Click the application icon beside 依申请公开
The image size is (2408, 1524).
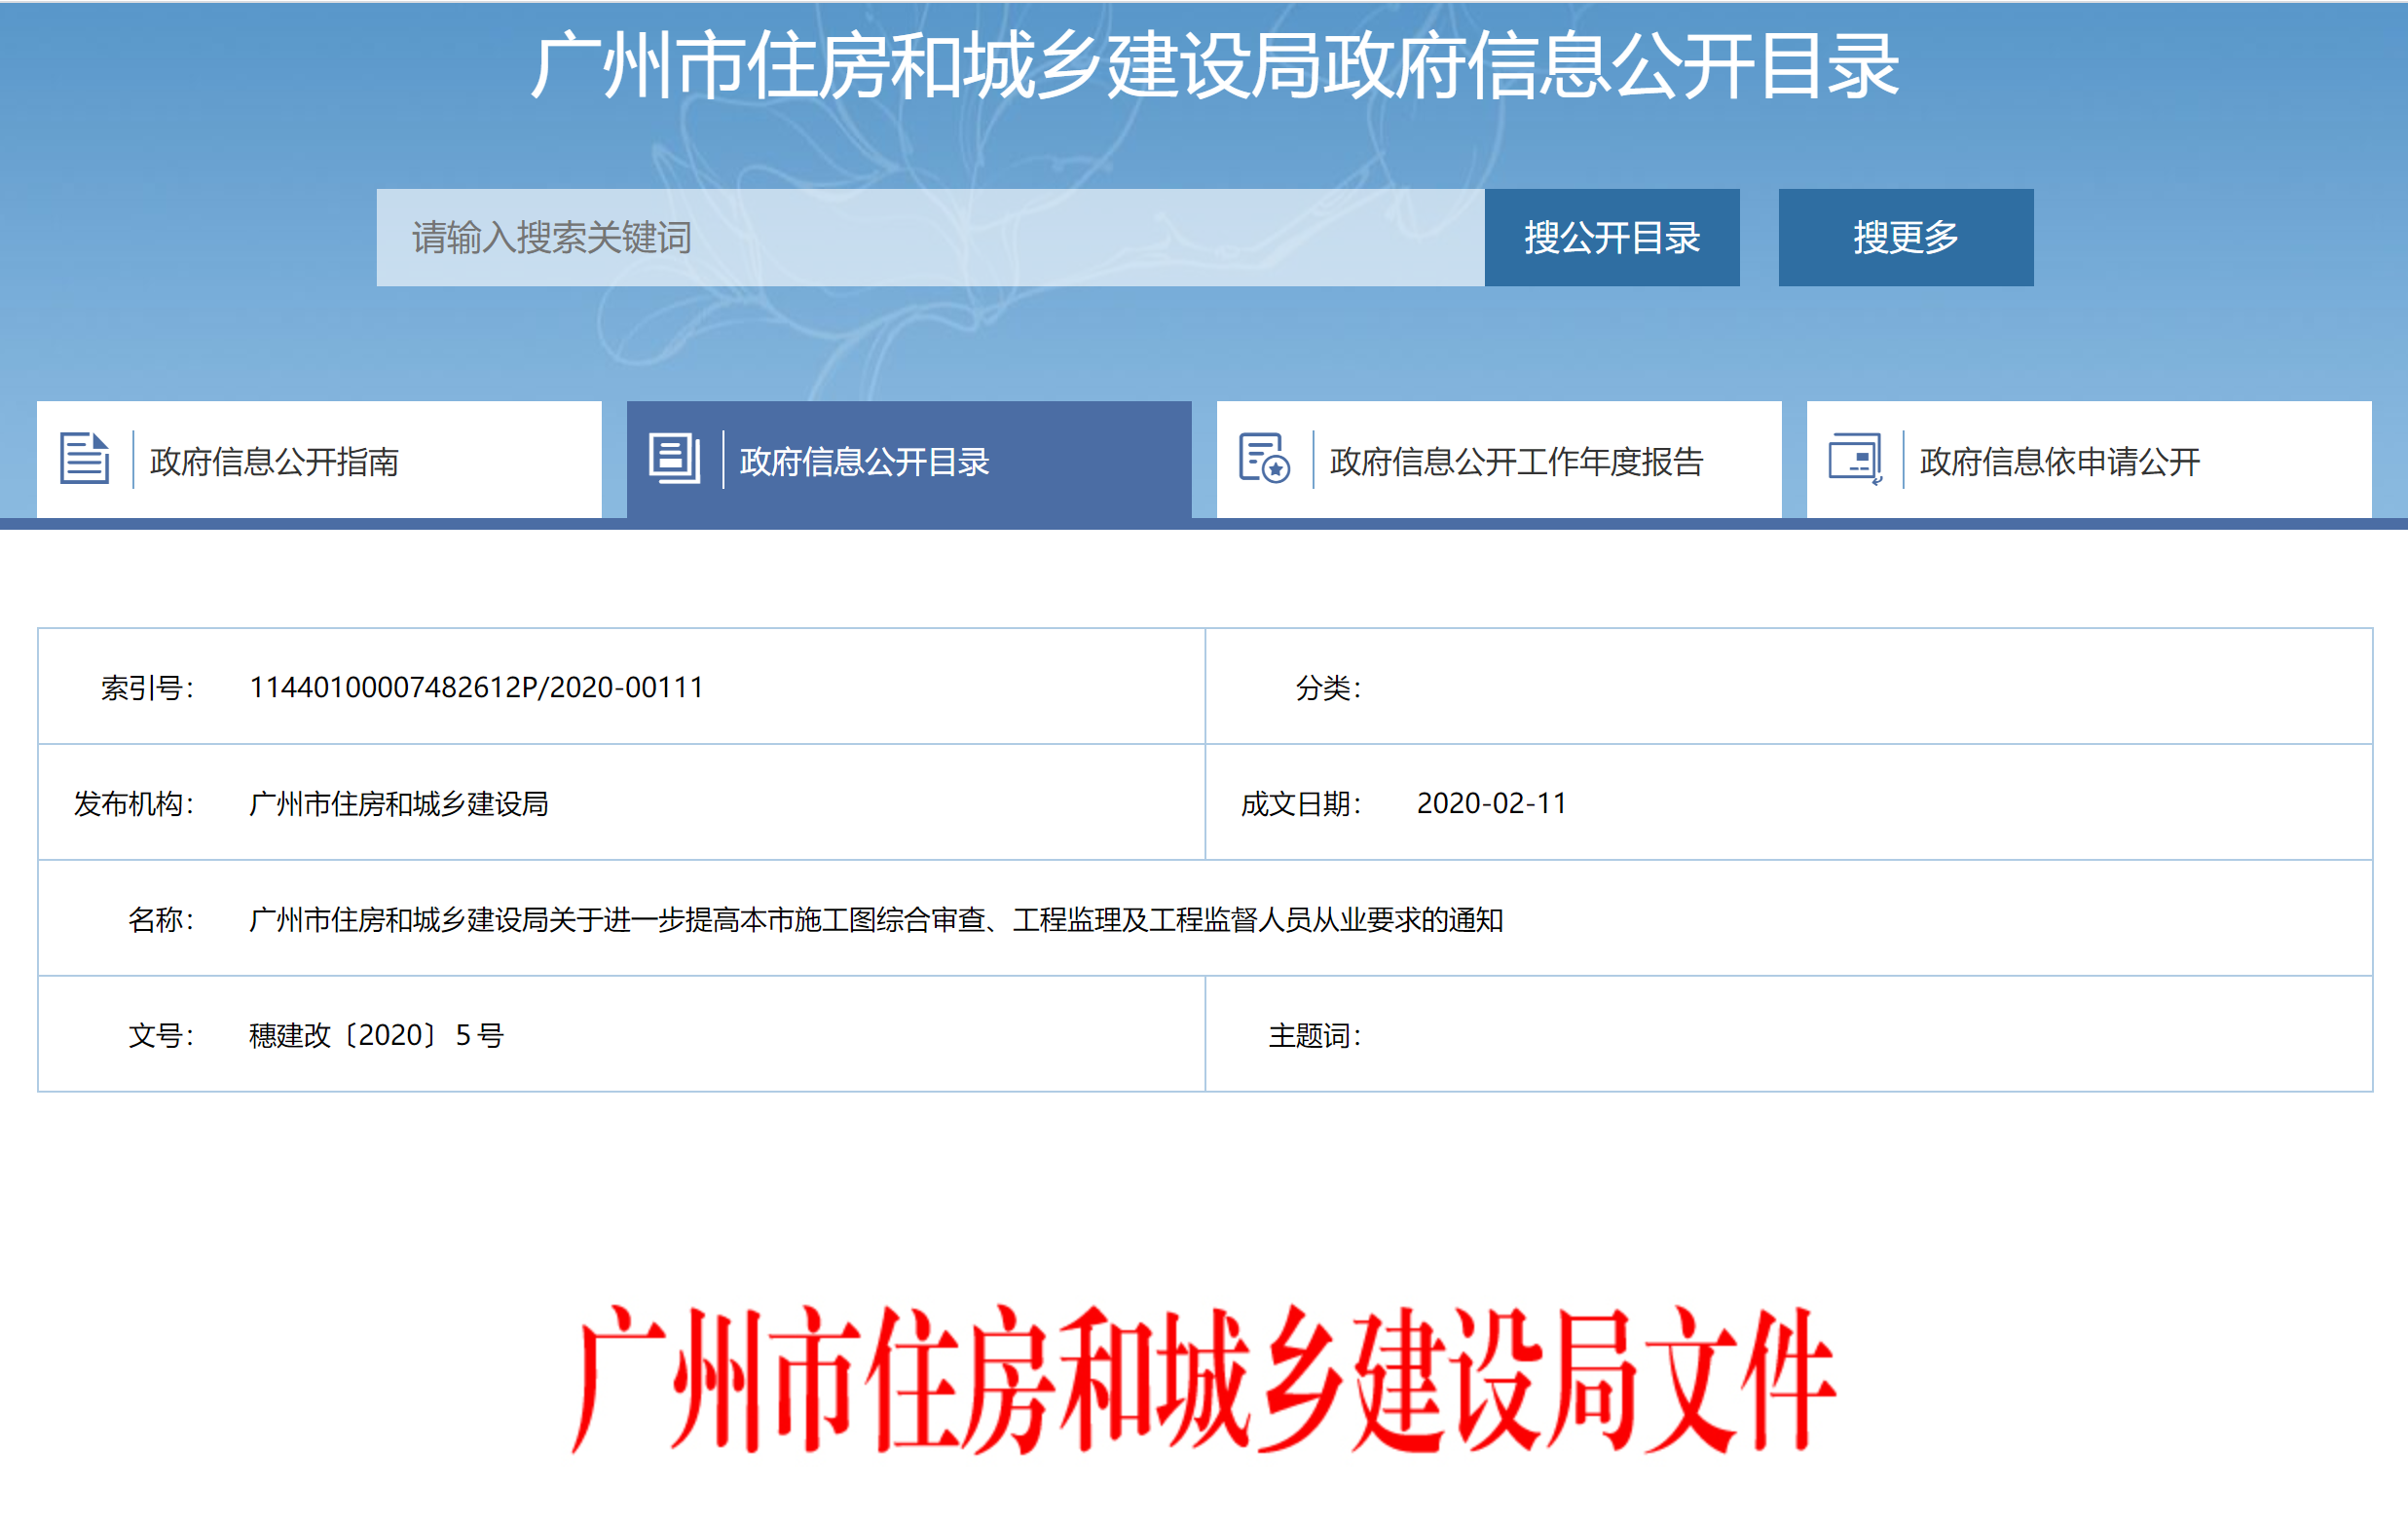pyautogui.click(x=1855, y=459)
